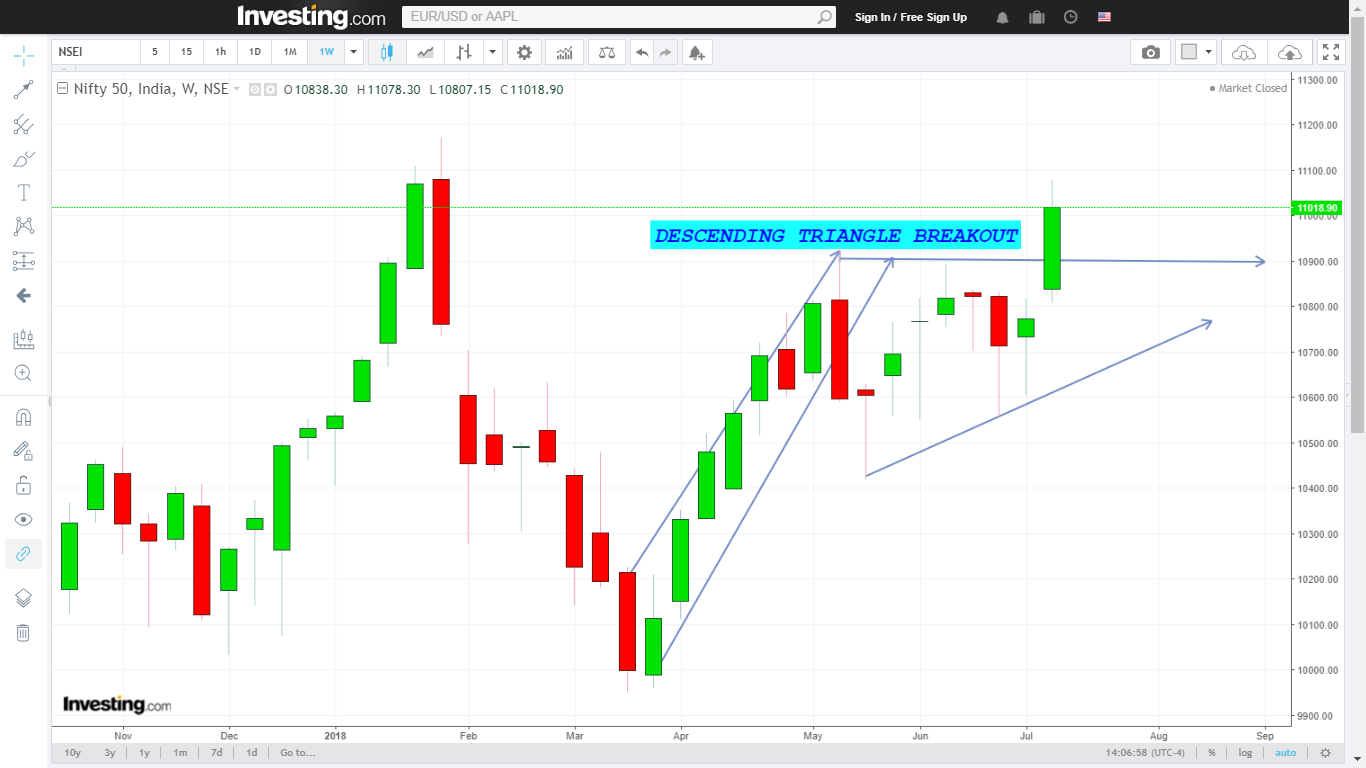Enable the auto scale option
This screenshot has height=768, width=1366.
click(1285, 752)
